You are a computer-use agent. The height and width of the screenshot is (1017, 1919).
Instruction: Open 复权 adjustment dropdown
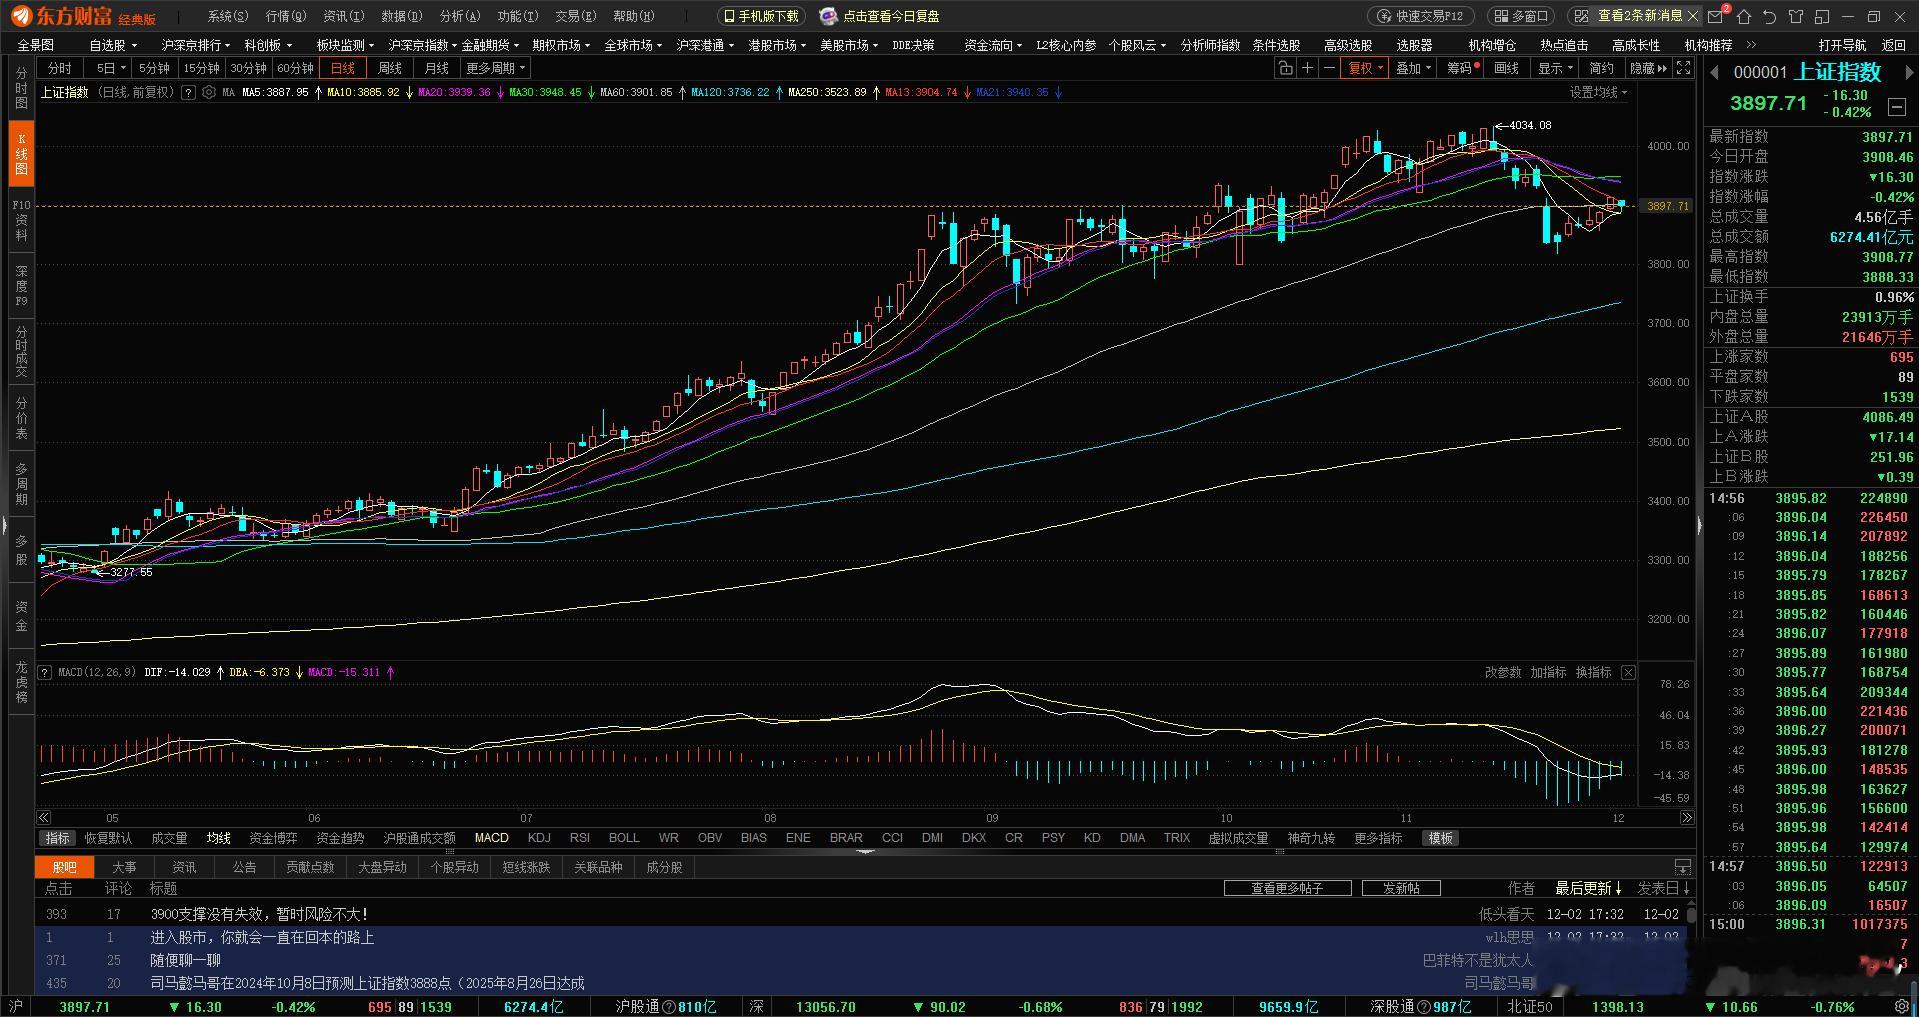(x=1366, y=68)
